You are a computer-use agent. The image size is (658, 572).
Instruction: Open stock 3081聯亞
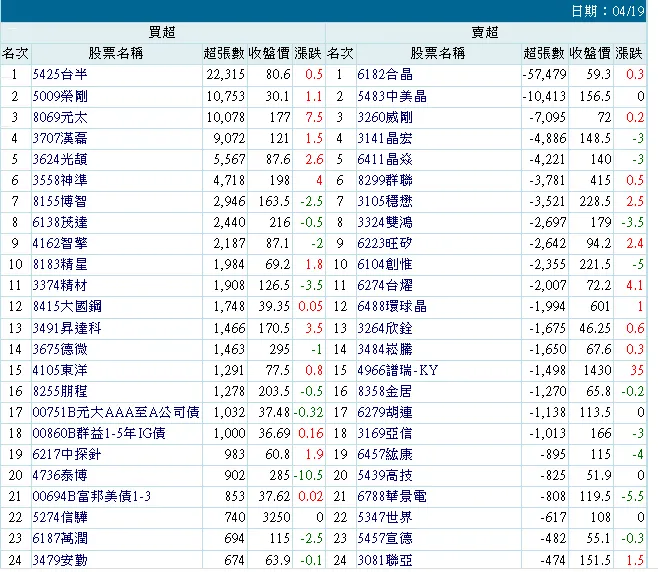[385, 560]
